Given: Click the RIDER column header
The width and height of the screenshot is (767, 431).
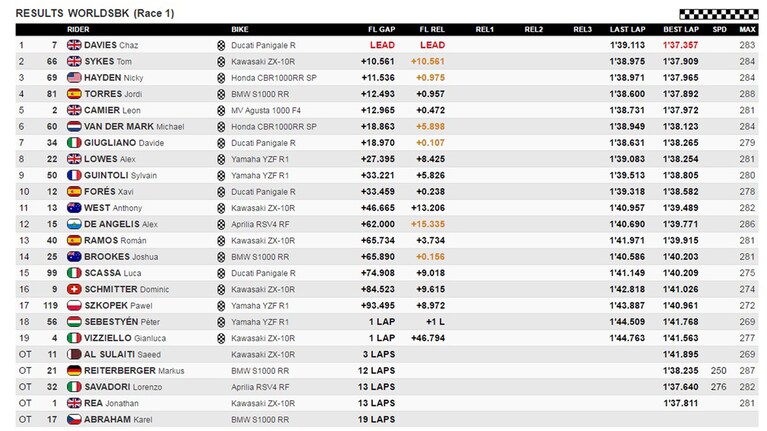Looking at the screenshot, I should (78, 29).
